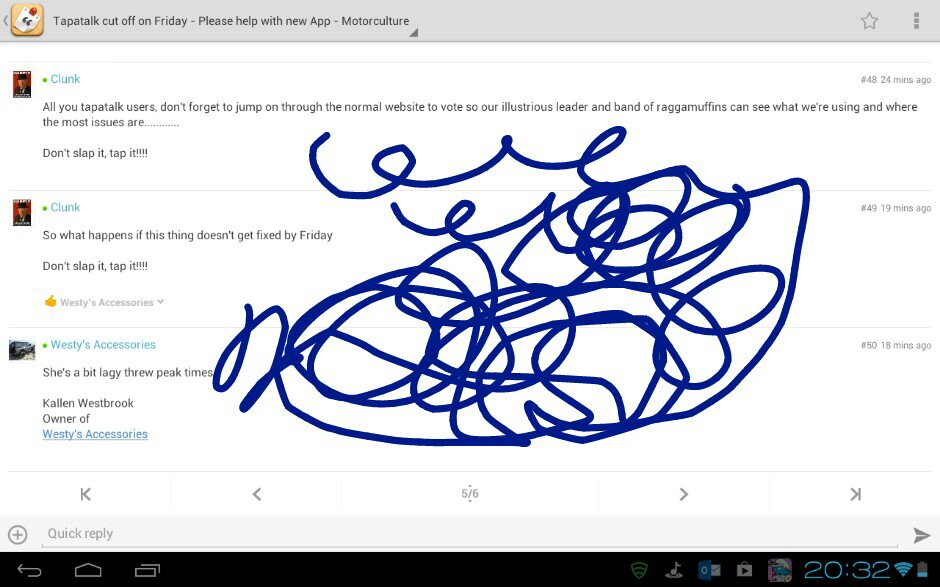
Task: Go to the next page
Action: (x=683, y=494)
